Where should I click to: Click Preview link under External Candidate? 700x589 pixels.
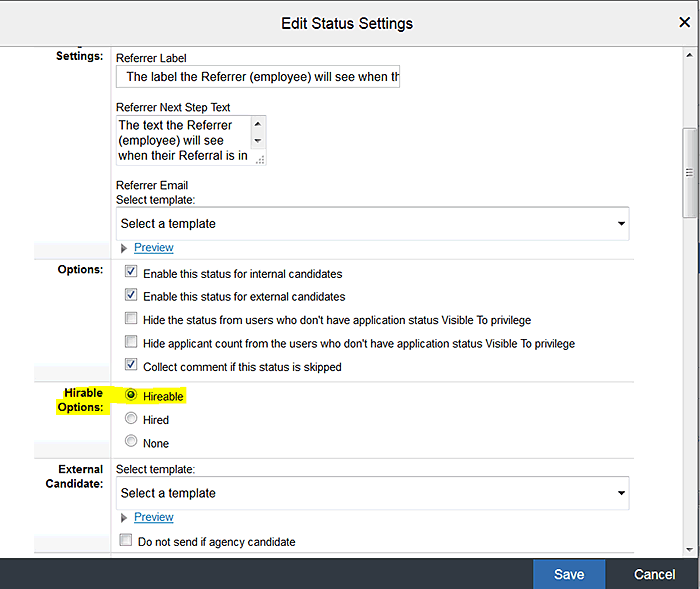pyautogui.click(x=153, y=517)
